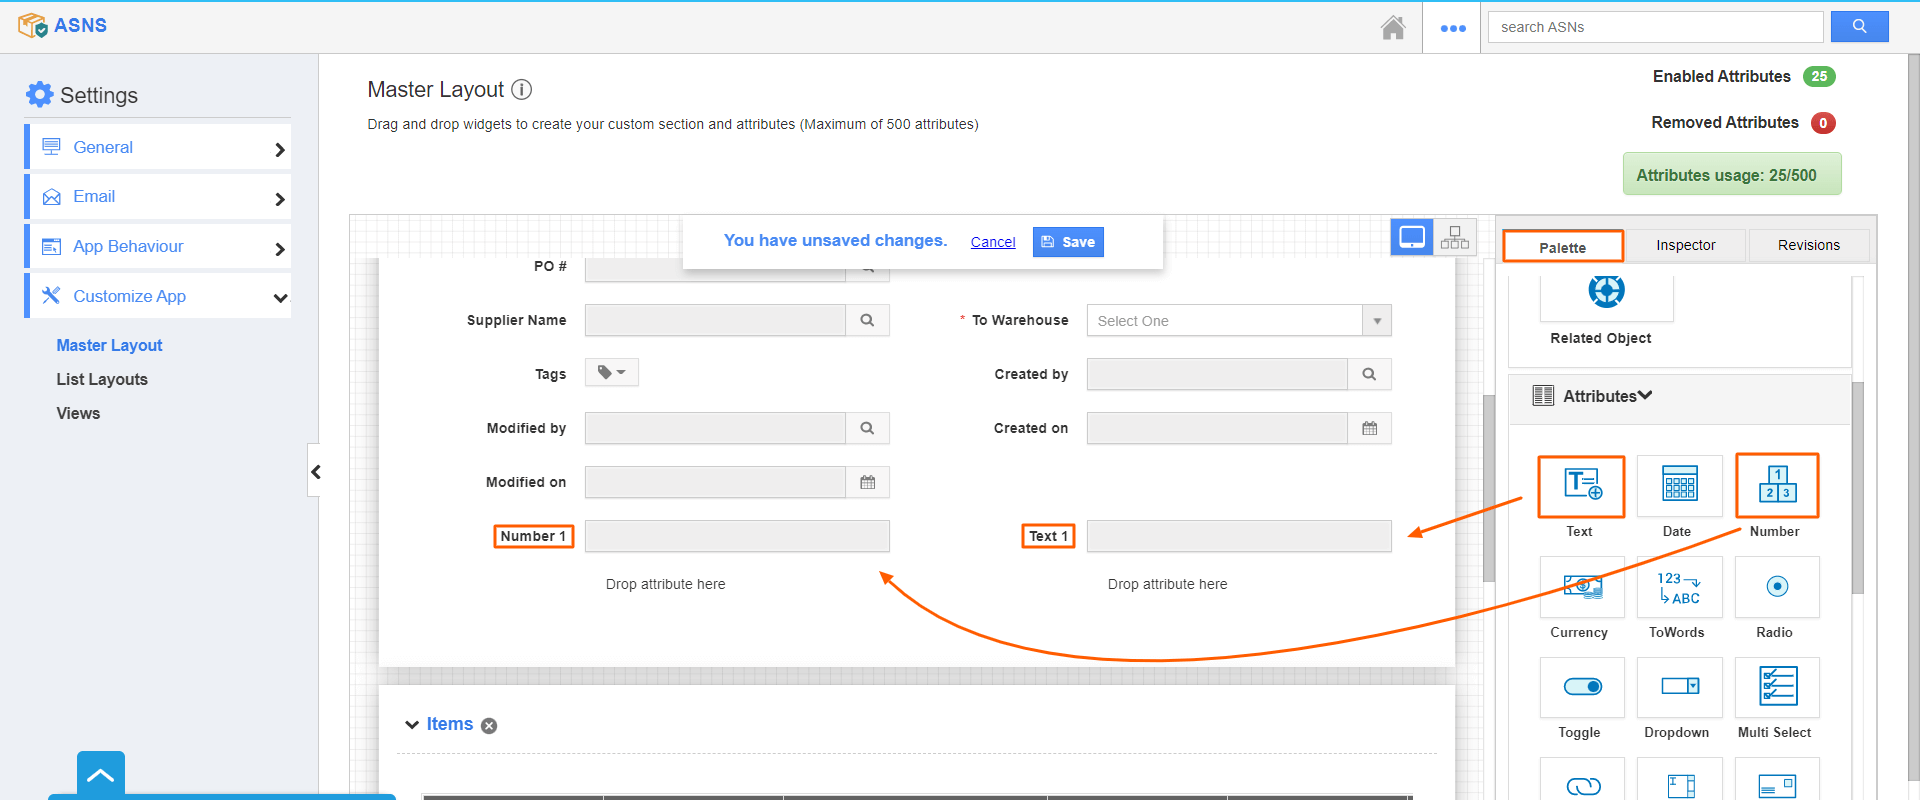Switch to the Inspector tab

click(x=1685, y=245)
